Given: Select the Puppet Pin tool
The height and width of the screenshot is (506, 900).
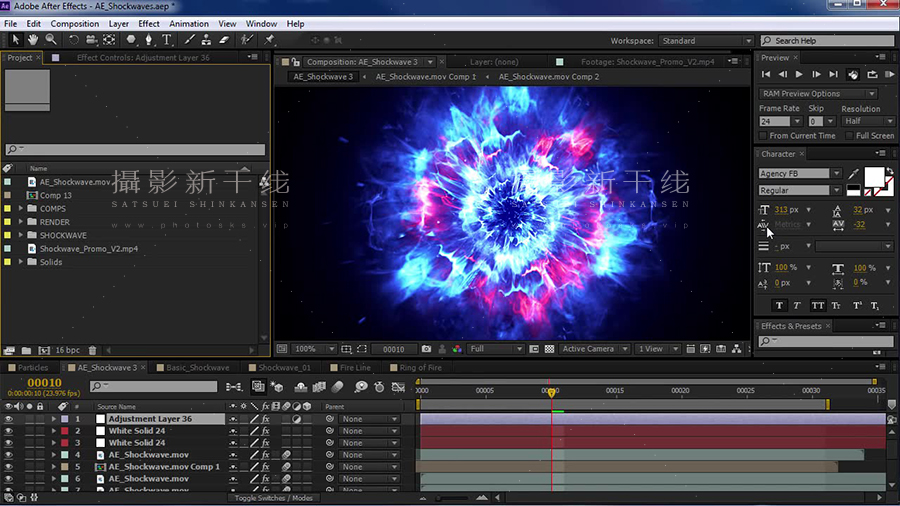Looking at the screenshot, I should [x=269, y=40].
